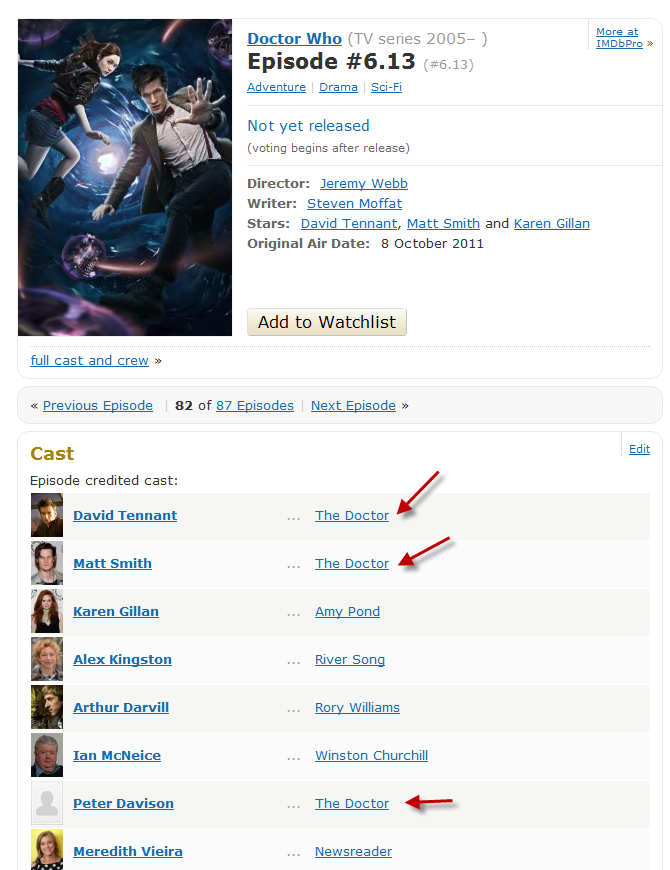This screenshot has width=670, height=870.
Task: Go to the Previous Episode
Action: (x=98, y=406)
